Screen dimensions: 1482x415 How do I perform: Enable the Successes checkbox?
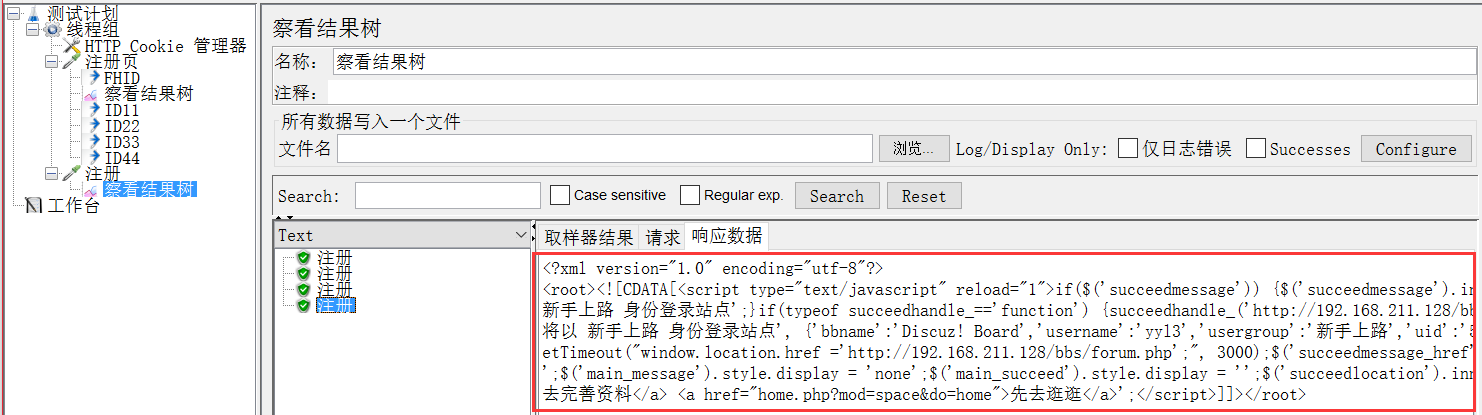pyautogui.click(x=1256, y=149)
